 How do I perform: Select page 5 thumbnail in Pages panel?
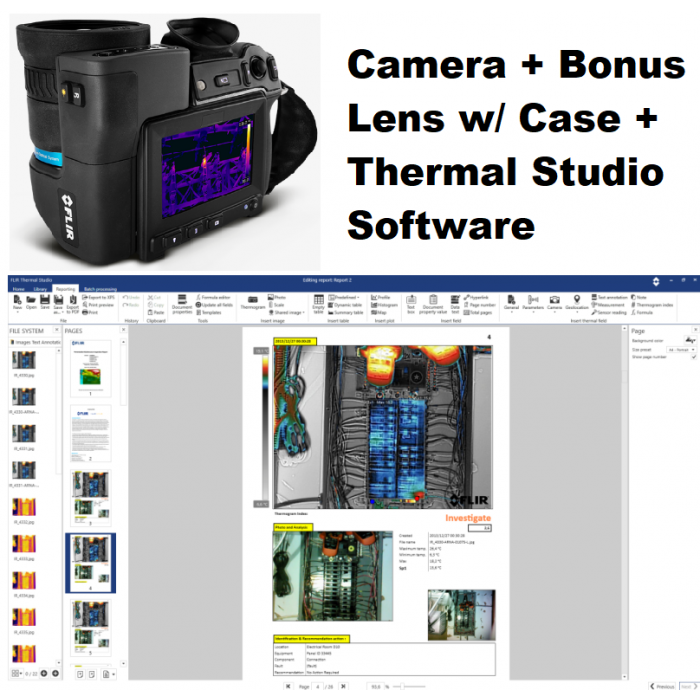click(x=91, y=628)
